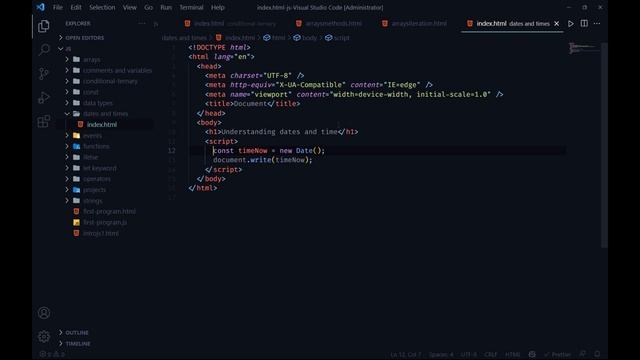
Task: Click CRLF end-of-line selector
Action: (491, 354)
